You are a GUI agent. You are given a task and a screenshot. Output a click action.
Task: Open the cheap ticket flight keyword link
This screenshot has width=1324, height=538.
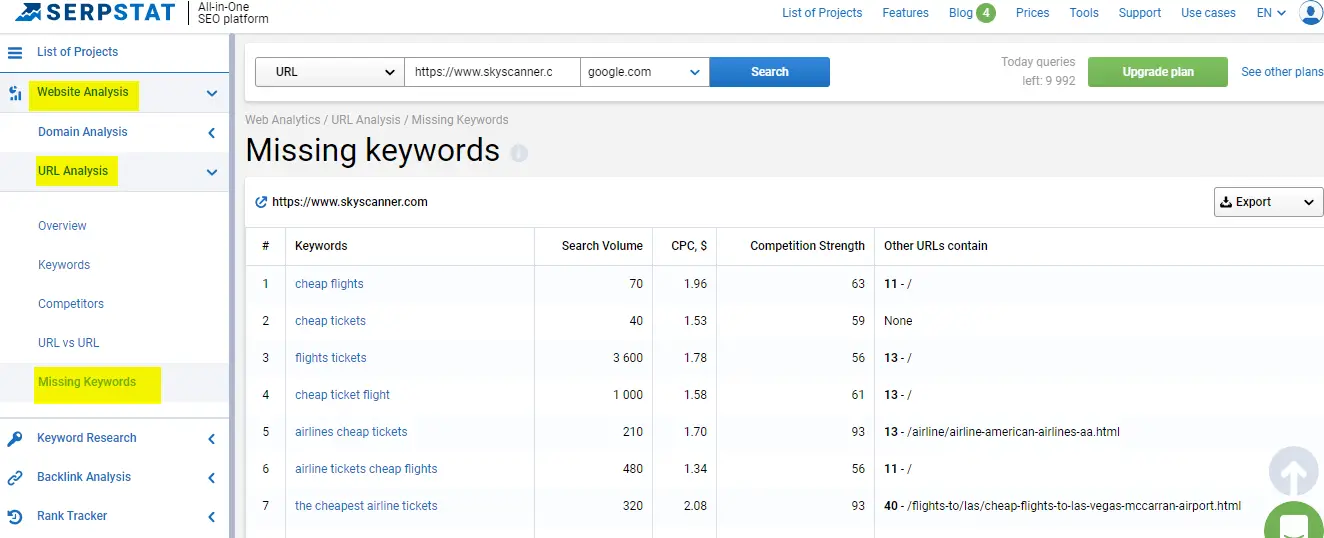click(342, 395)
